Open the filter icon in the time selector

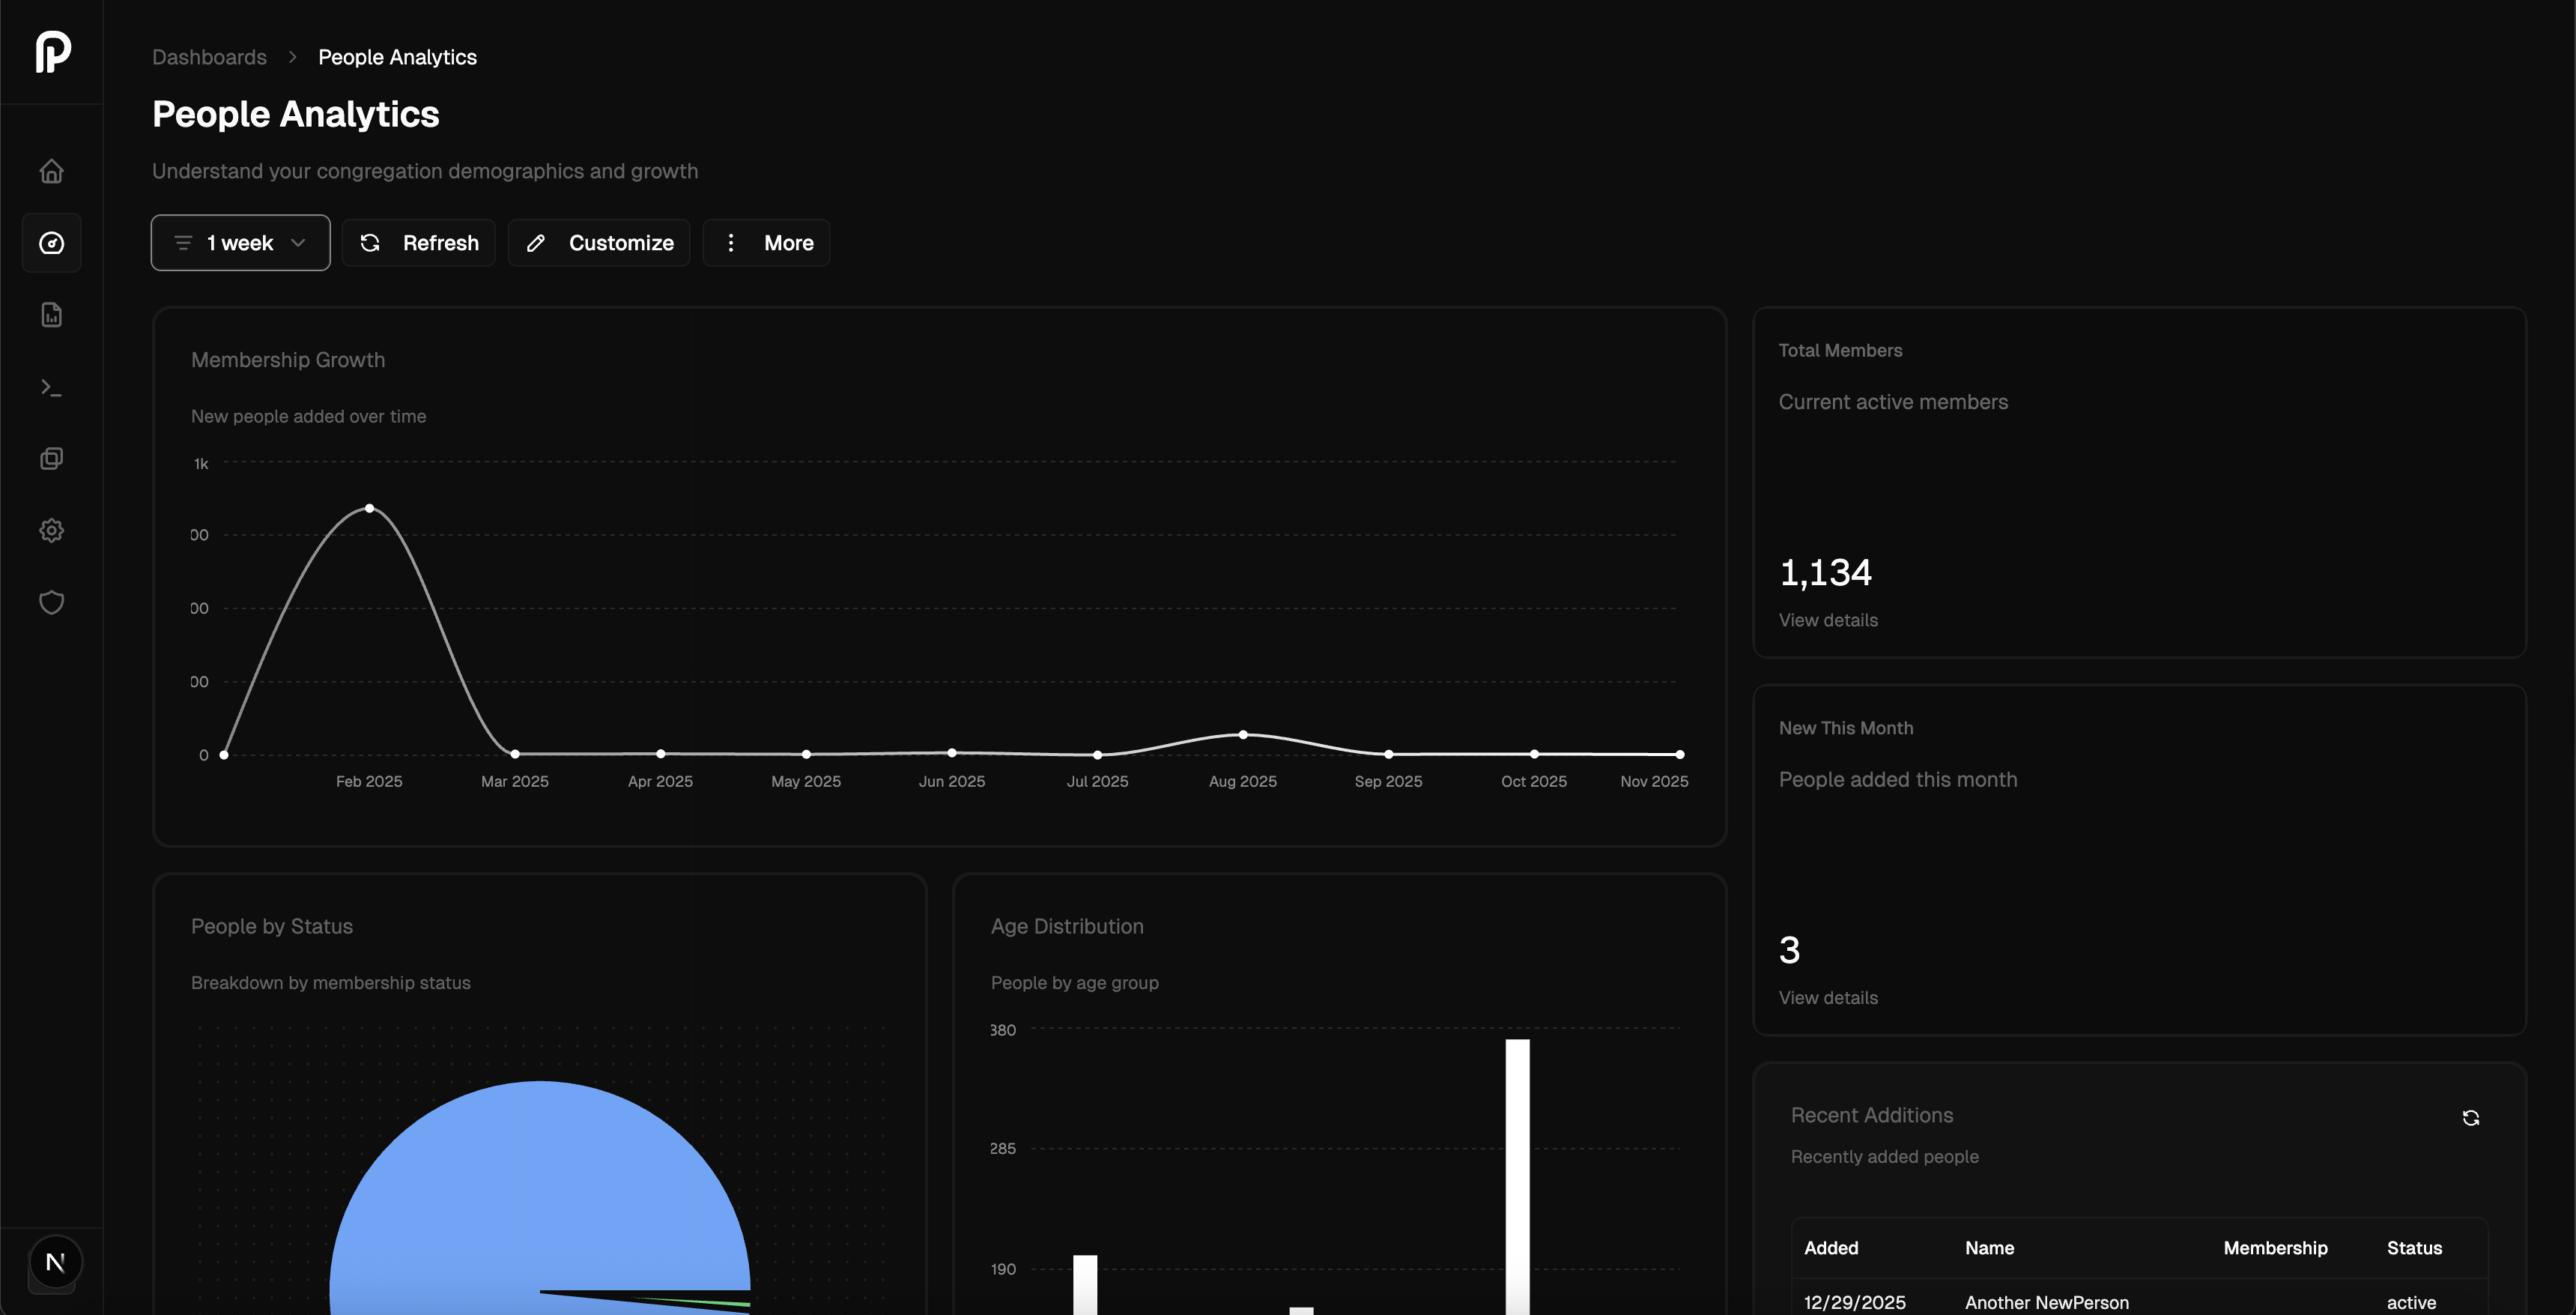point(182,242)
